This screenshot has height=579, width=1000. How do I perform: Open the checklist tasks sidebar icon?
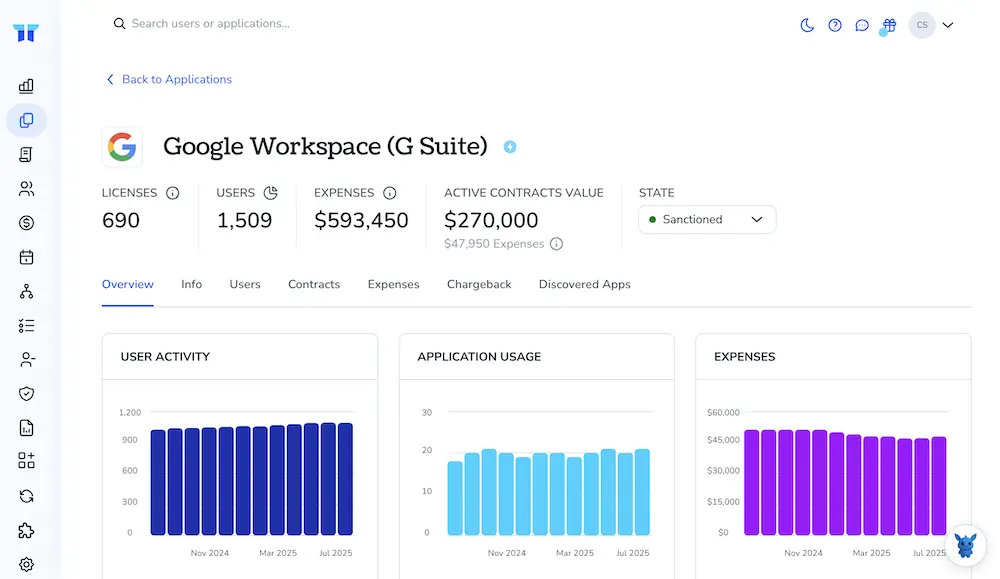coord(26,326)
